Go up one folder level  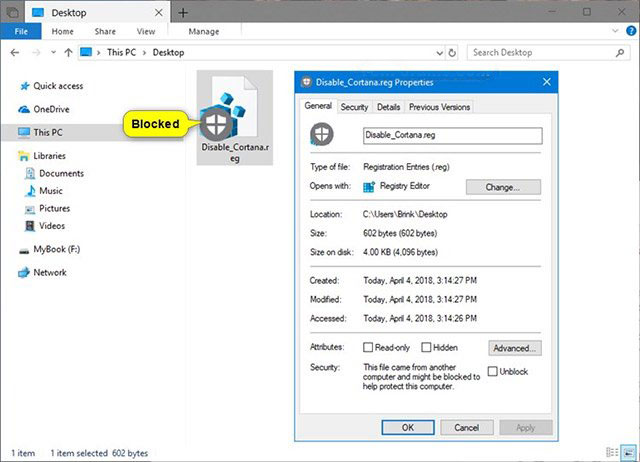68,52
